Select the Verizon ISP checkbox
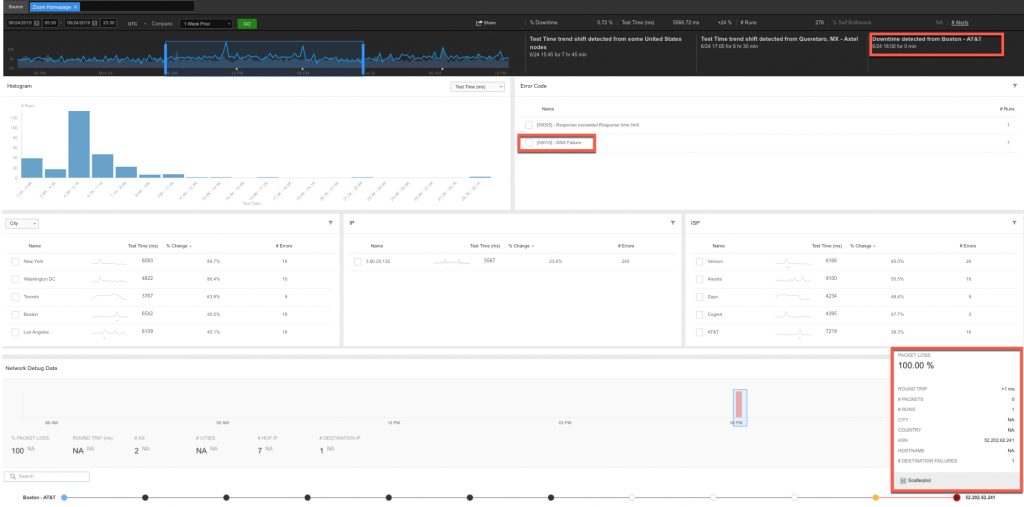 pos(700,261)
